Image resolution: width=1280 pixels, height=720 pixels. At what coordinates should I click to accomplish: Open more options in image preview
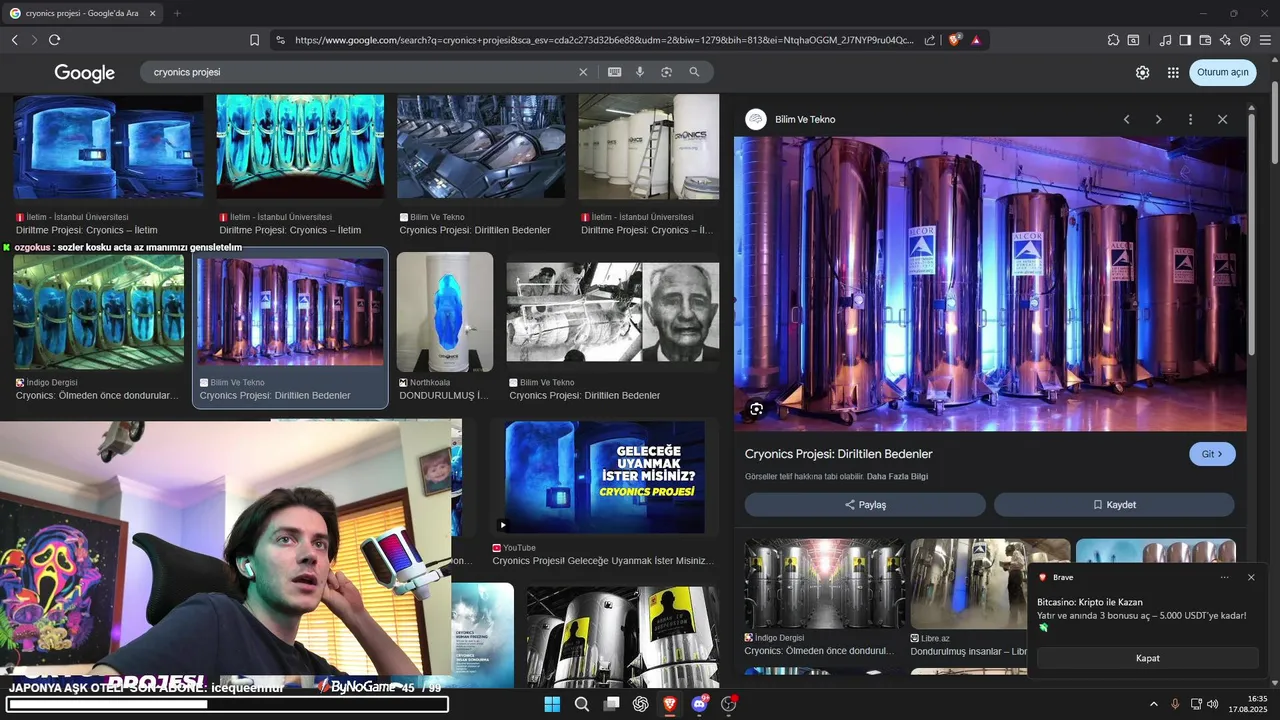point(1190,119)
